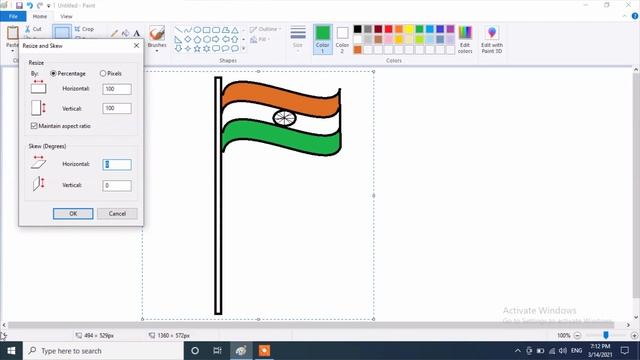Open Edit colors
The width and height of the screenshot is (640, 360).
coord(465,39)
